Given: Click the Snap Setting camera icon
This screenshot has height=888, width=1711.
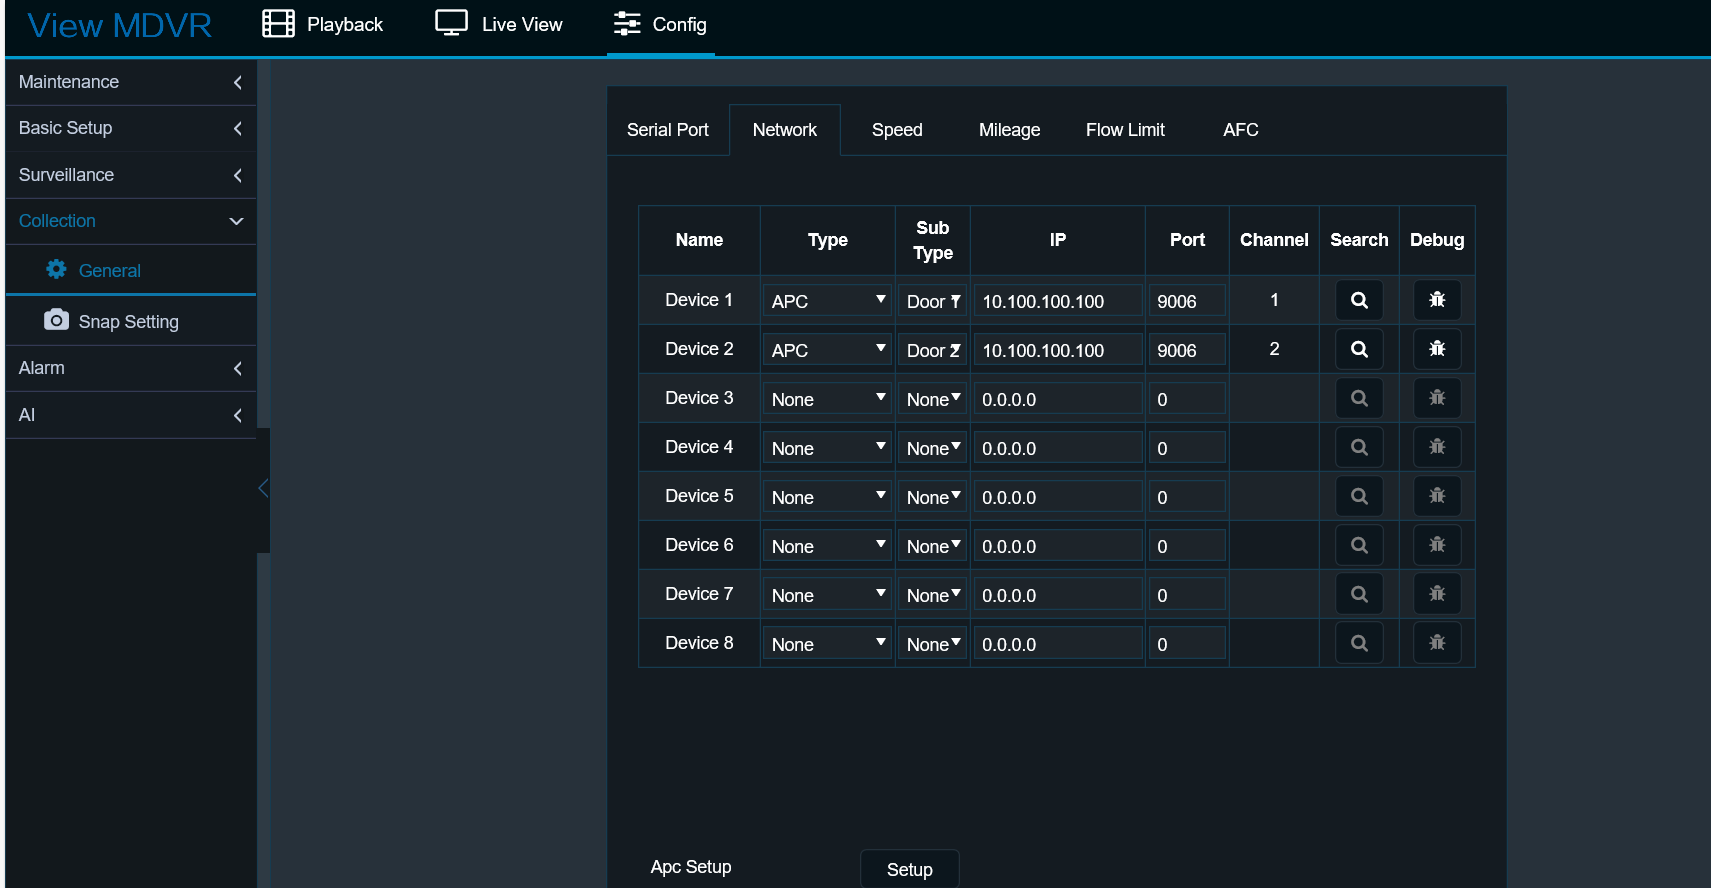Looking at the screenshot, I should (57, 320).
